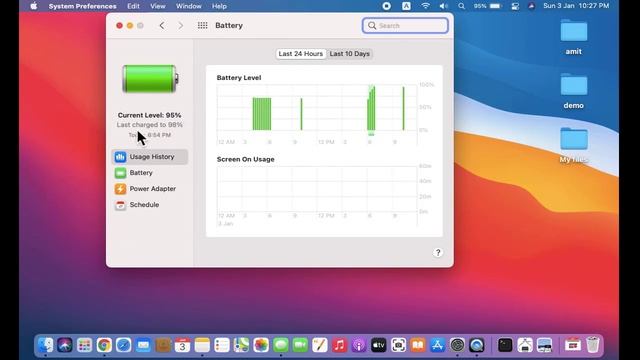
Task: Open Notes in the Dock
Action: point(202,345)
